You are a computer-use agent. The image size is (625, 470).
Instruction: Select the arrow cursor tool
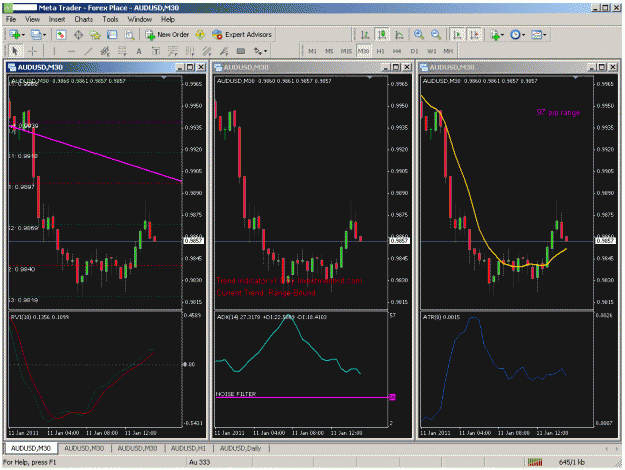[x=15, y=51]
